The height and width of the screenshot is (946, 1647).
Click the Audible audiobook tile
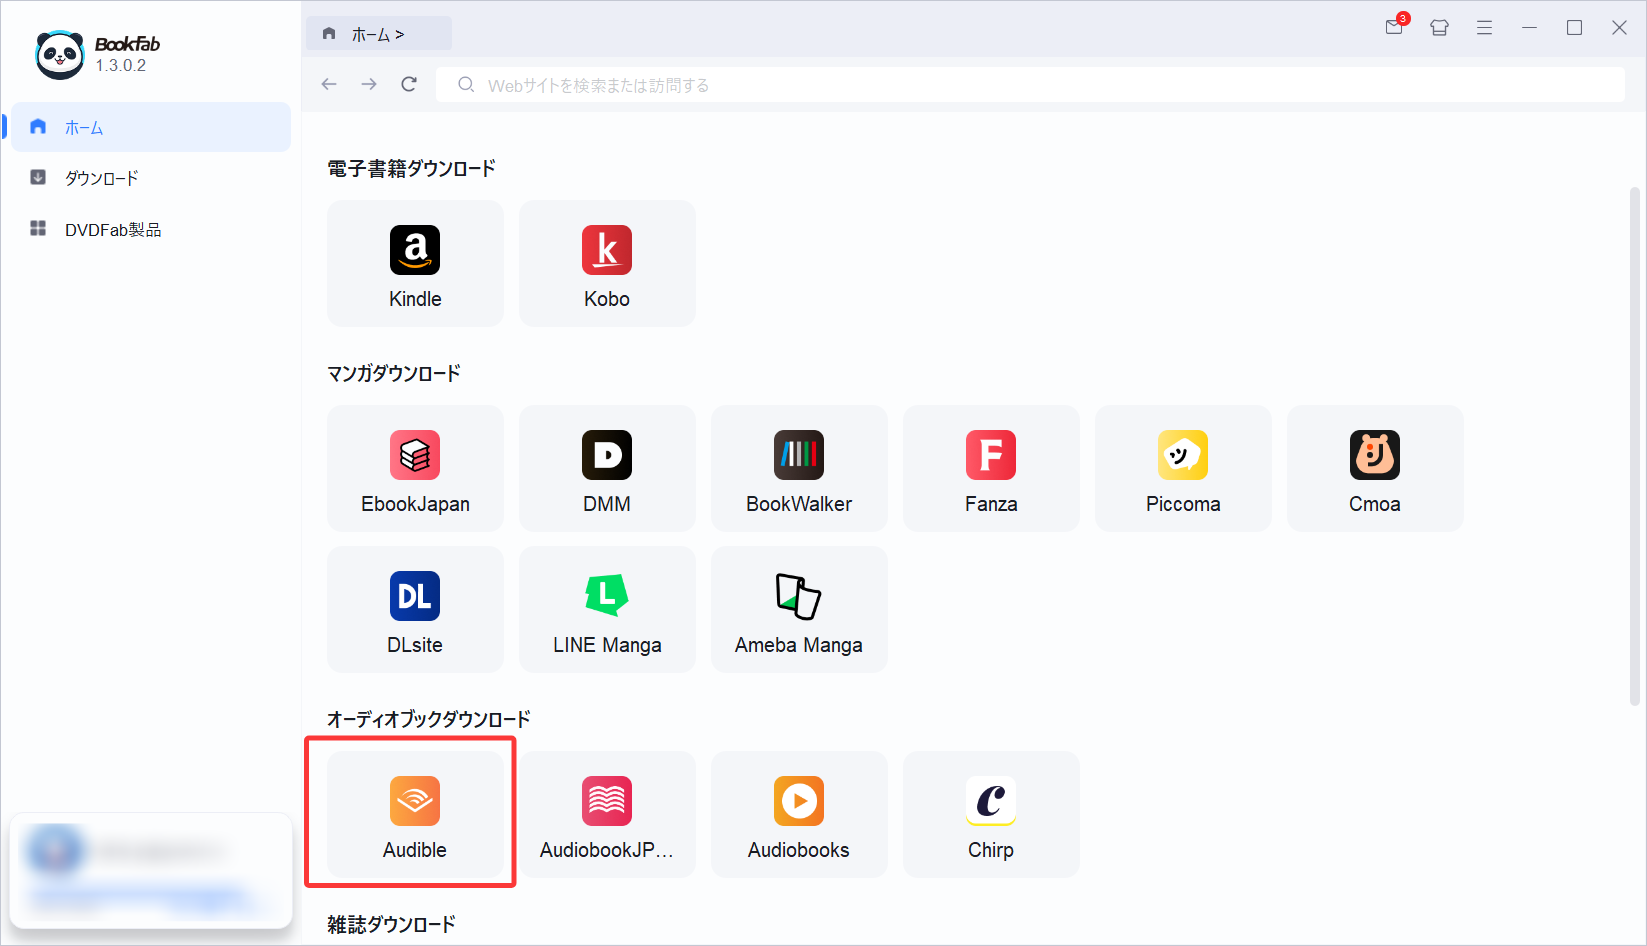point(415,814)
